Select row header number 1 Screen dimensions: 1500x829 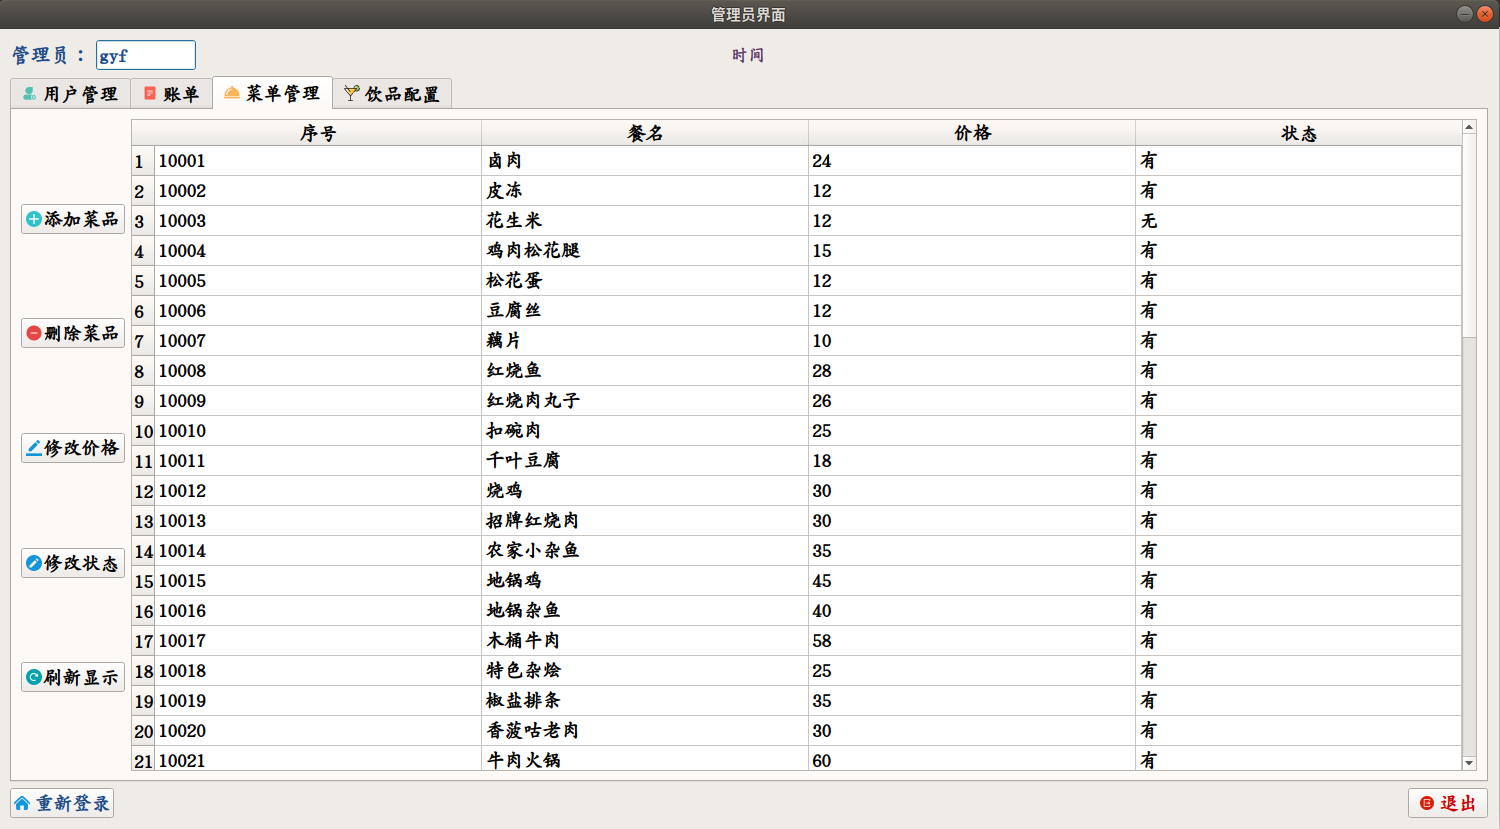[x=143, y=161]
